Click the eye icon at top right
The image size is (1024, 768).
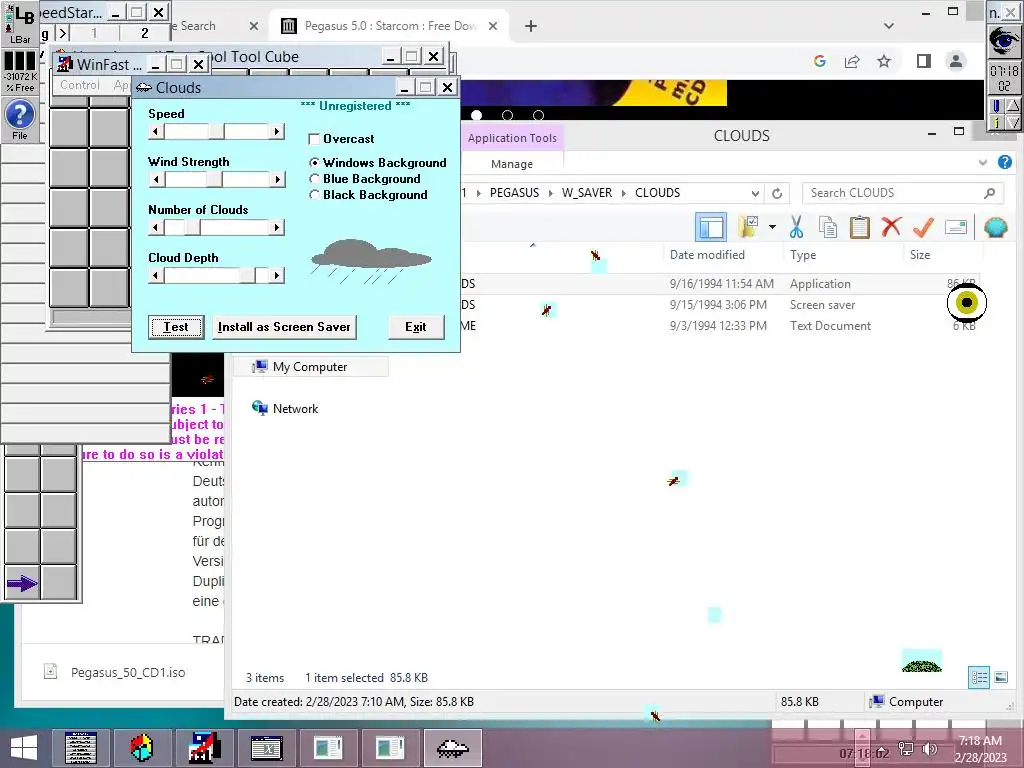coord(1004,41)
